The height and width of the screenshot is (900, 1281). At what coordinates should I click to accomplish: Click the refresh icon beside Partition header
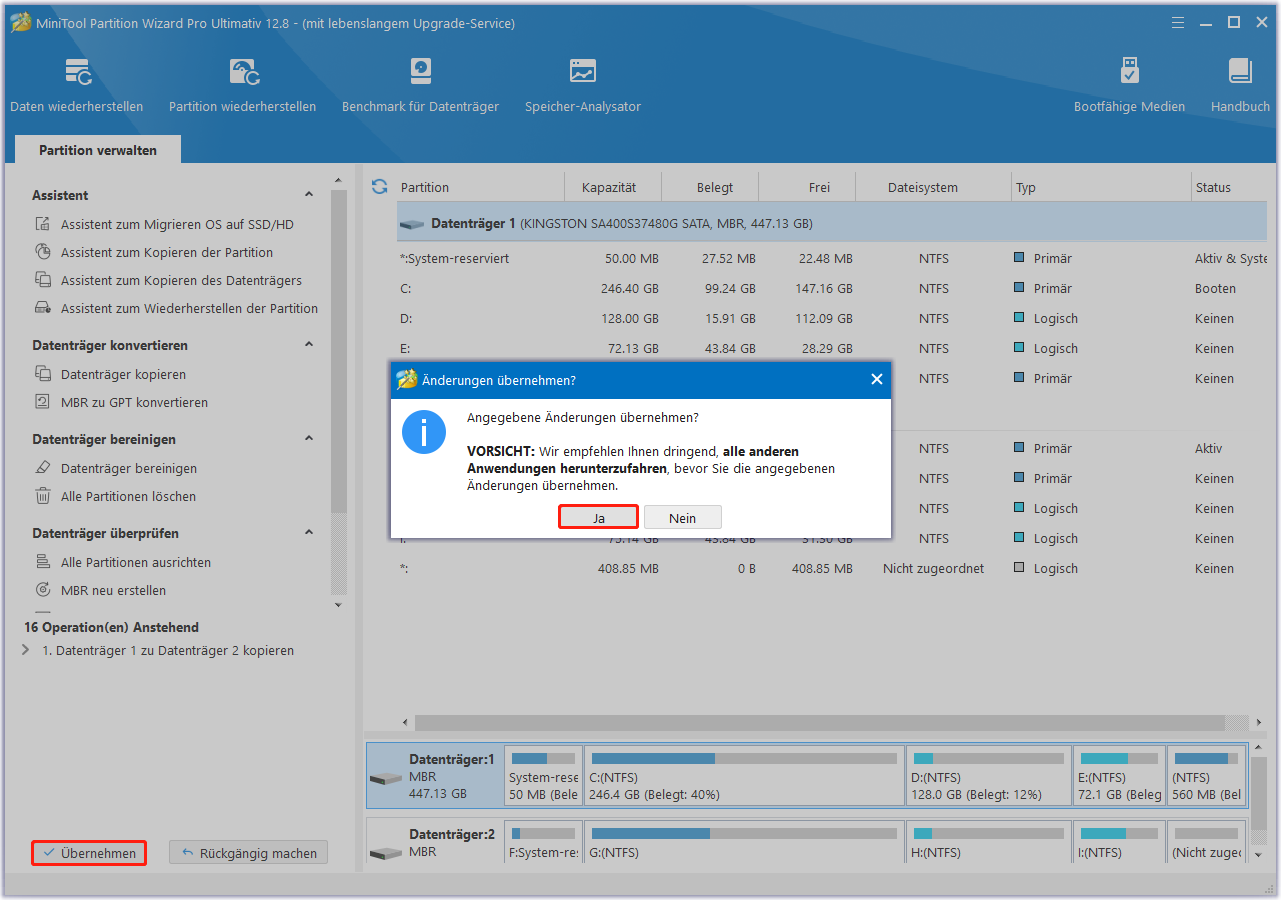click(379, 187)
